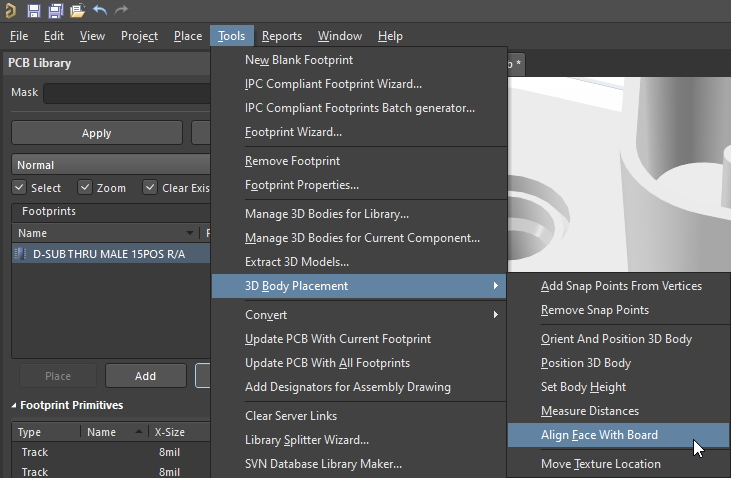
Task: Click the Undo arrow icon
Action: point(100,10)
